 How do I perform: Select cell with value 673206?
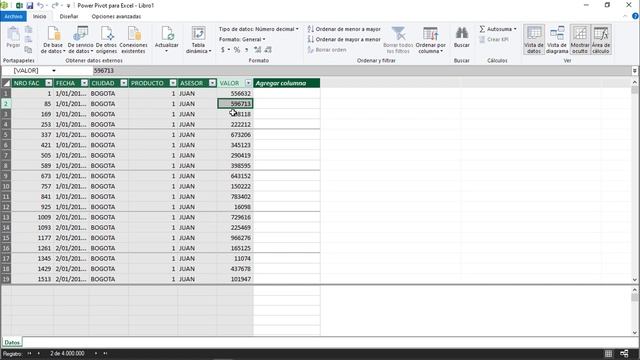[235, 135]
